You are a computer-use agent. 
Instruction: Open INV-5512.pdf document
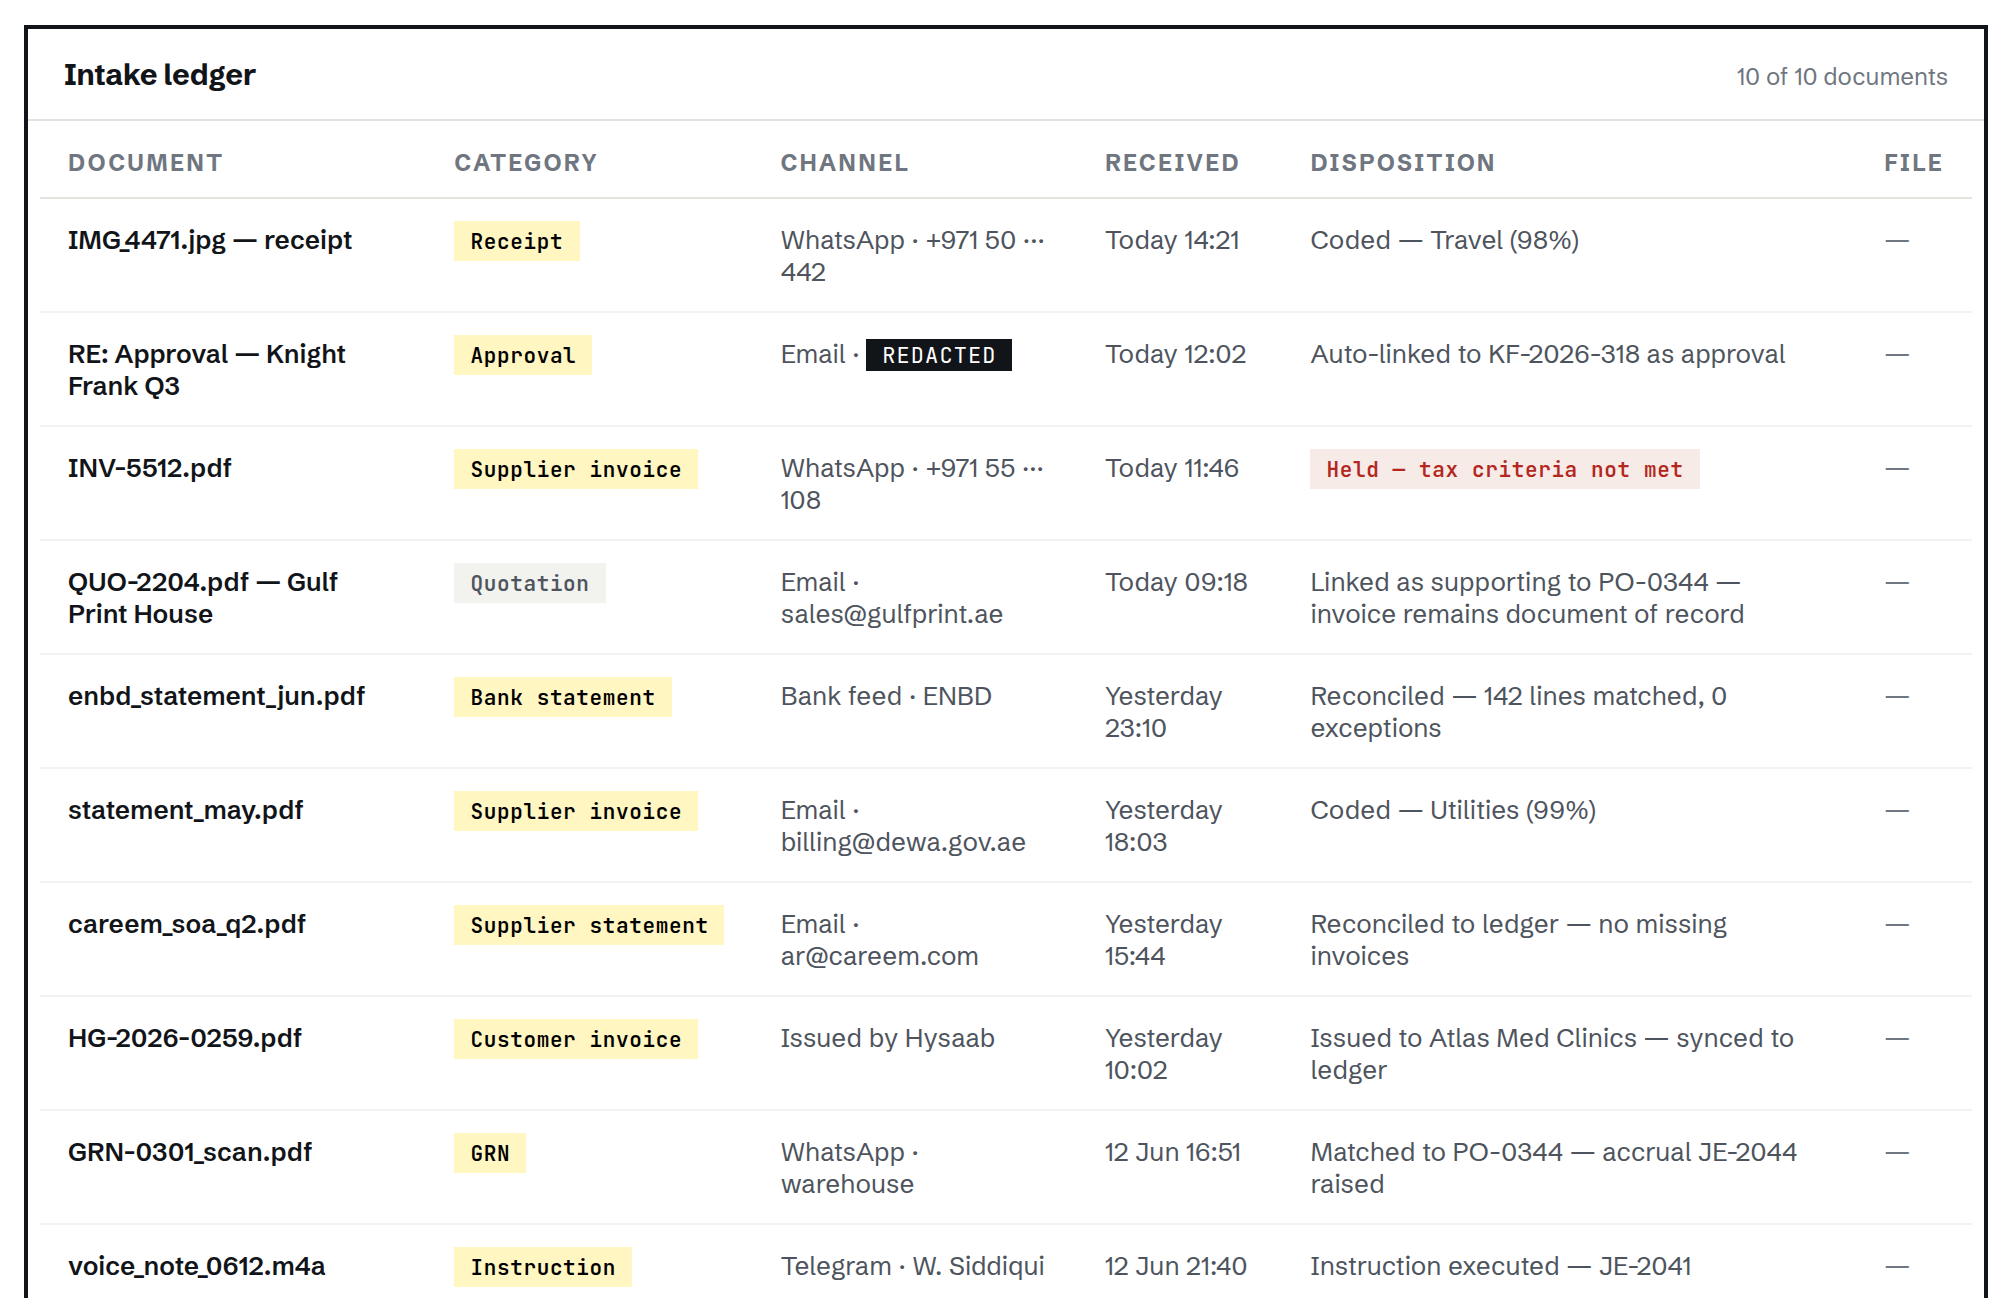(x=149, y=468)
